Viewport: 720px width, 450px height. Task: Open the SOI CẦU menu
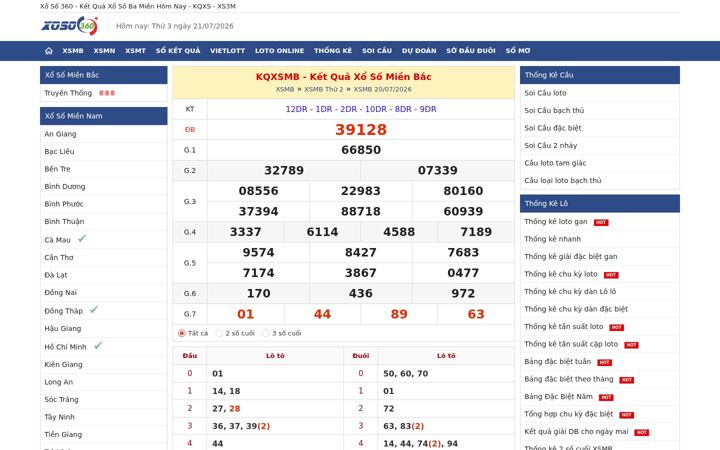(x=377, y=51)
